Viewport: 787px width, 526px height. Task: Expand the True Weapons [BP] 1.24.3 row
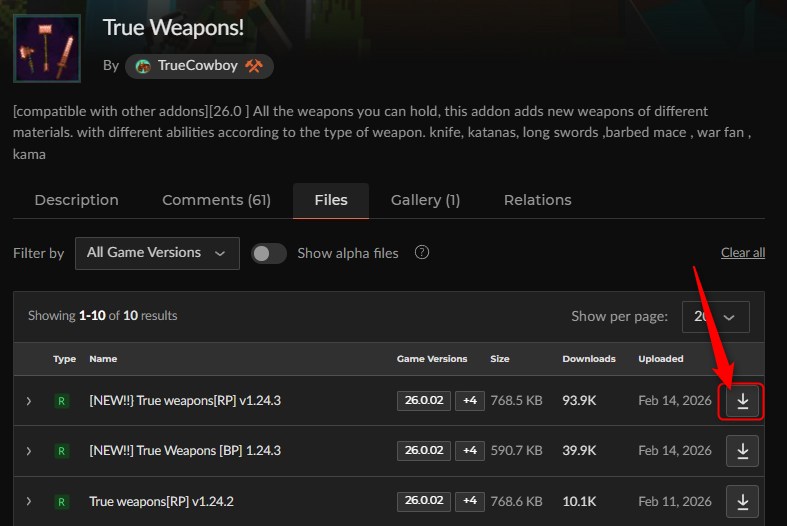(x=29, y=451)
